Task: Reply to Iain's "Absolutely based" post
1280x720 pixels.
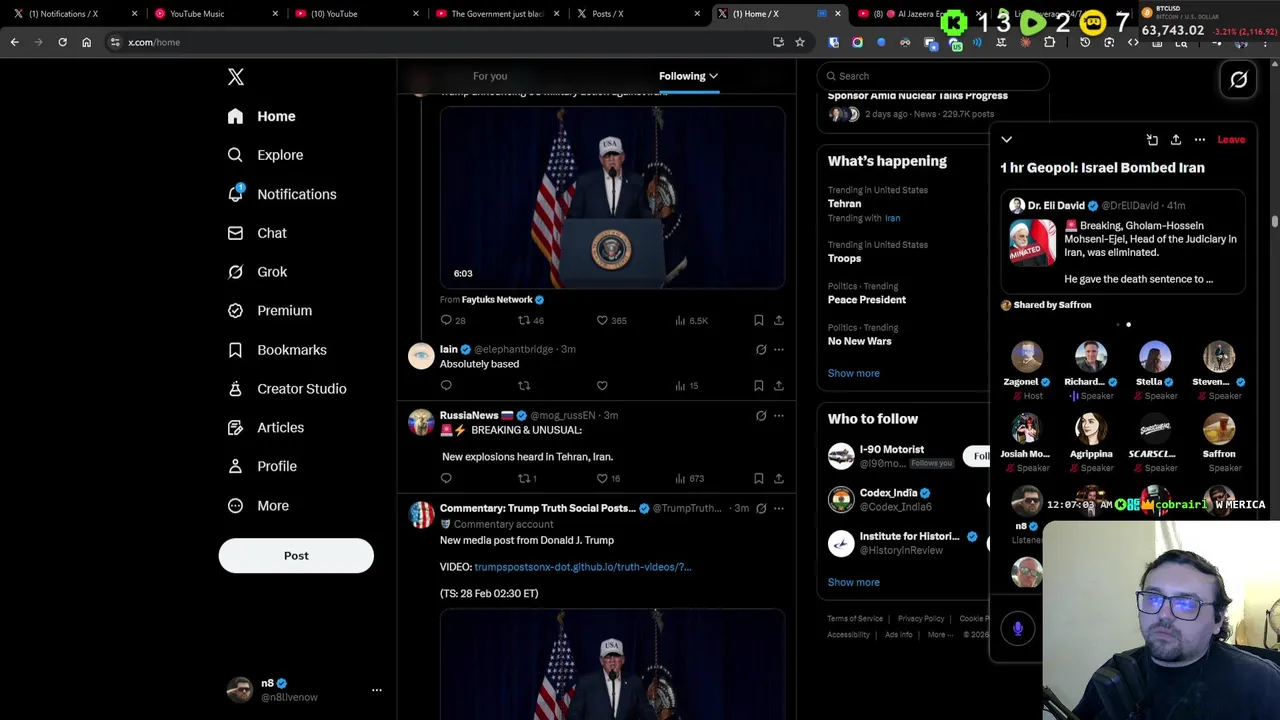Action: click(x=446, y=385)
